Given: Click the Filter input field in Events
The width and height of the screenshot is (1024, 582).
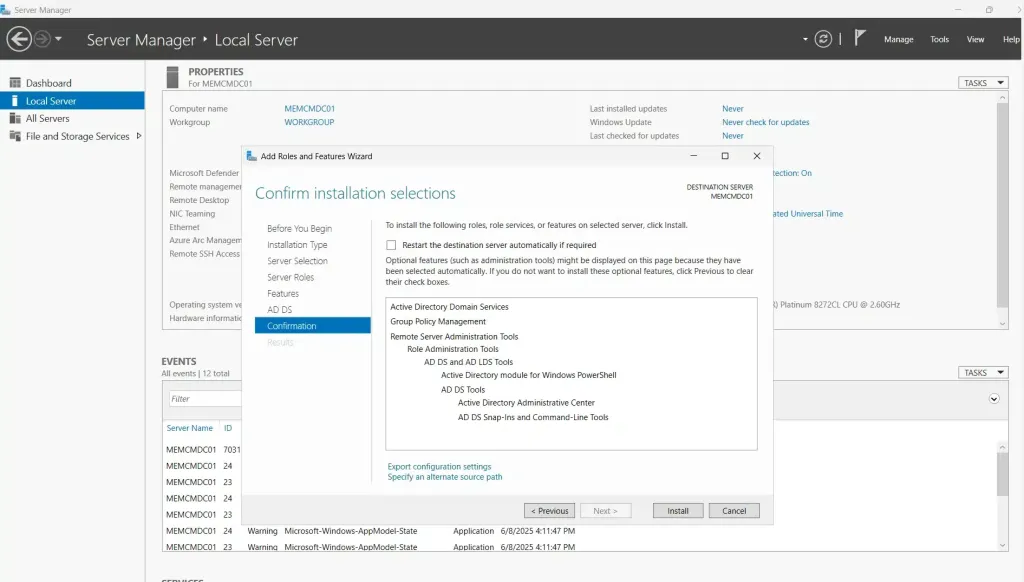Looking at the screenshot, I should point(205,399).
